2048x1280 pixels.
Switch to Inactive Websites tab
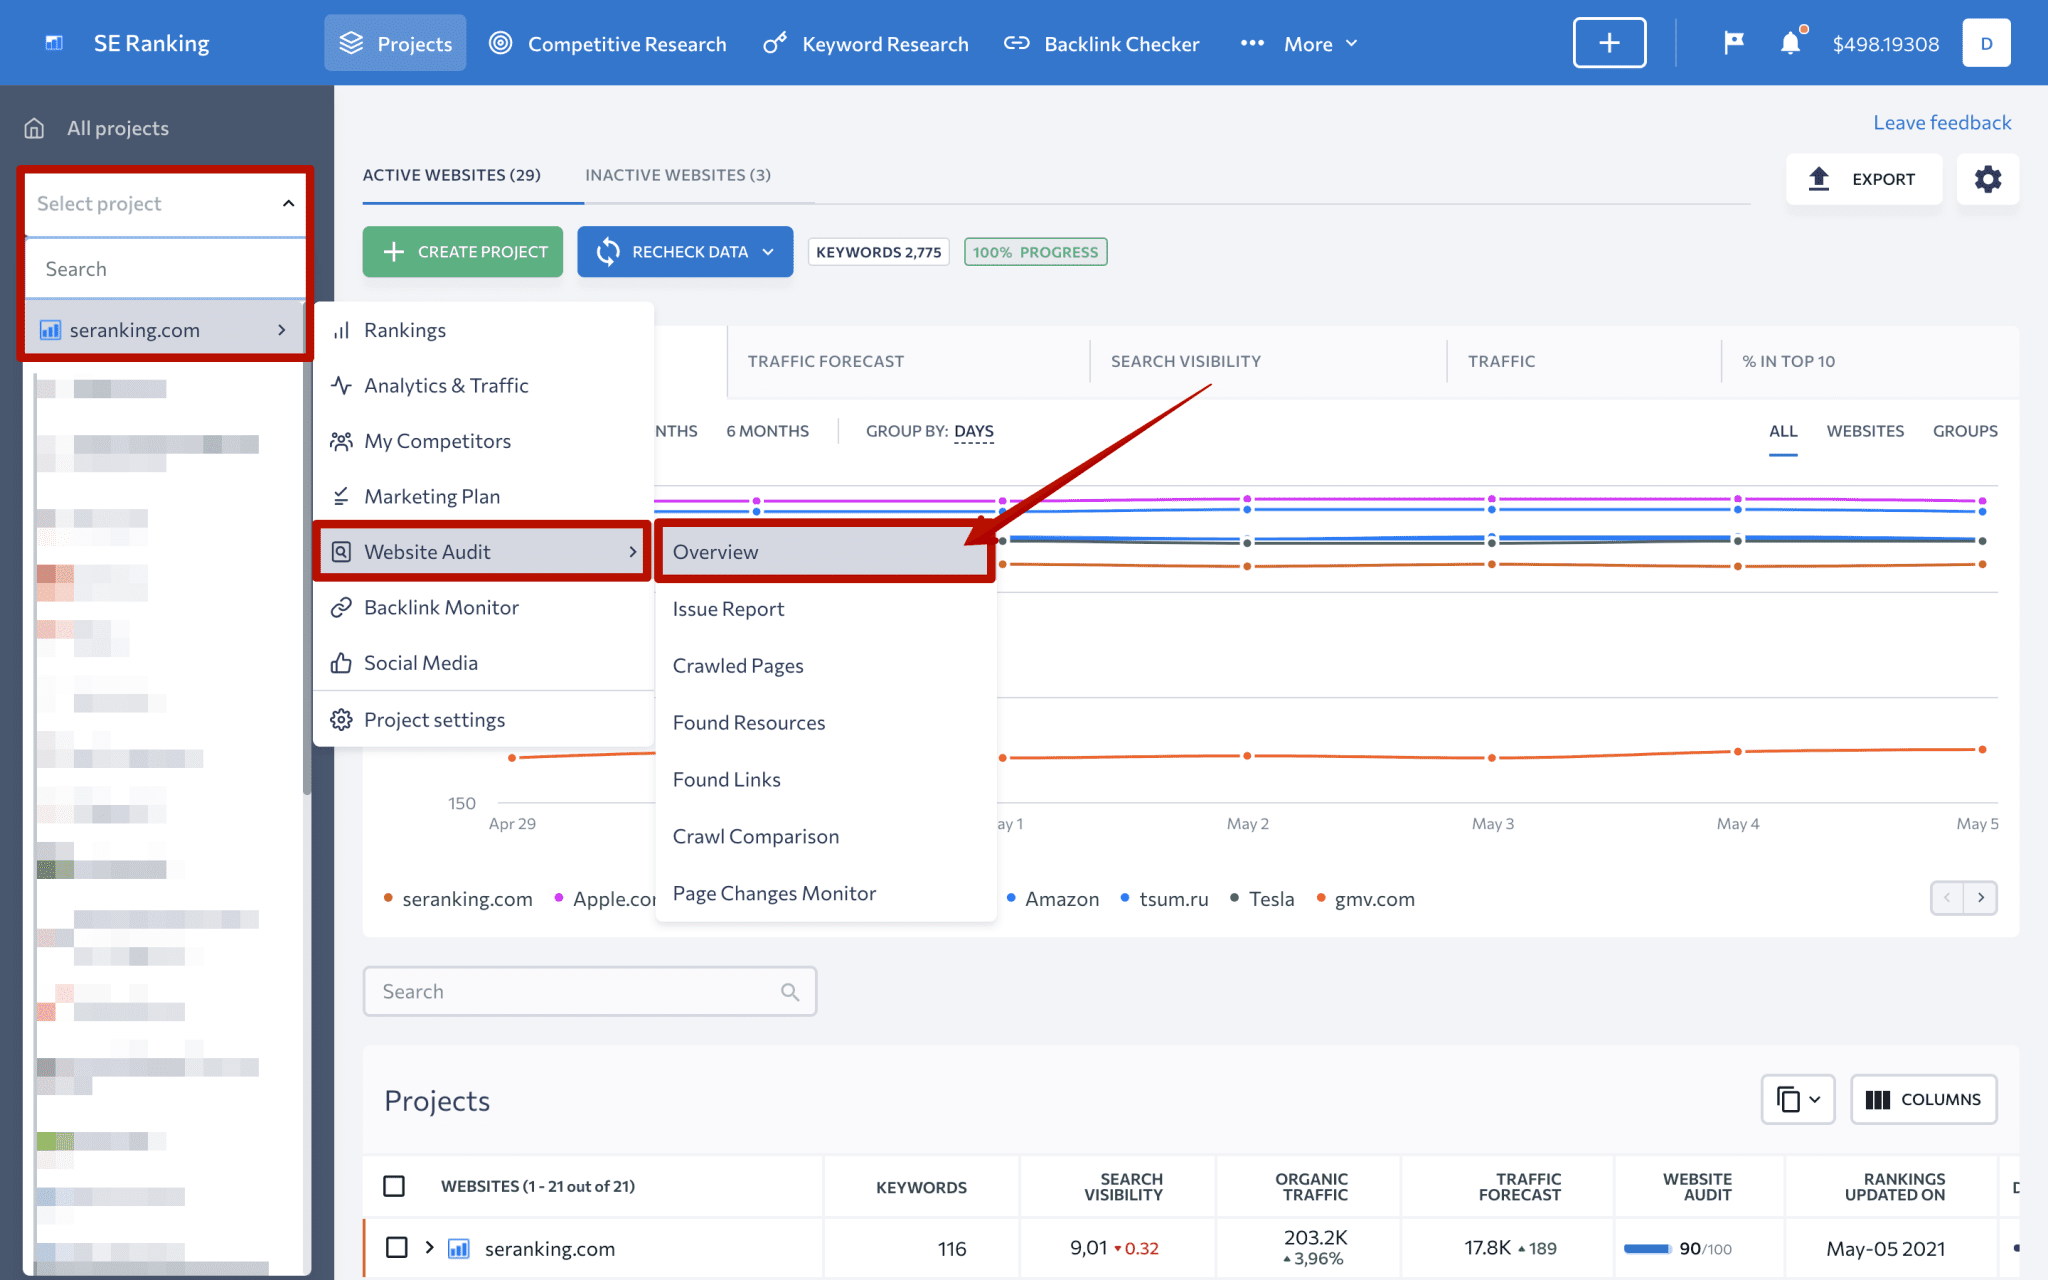677,175
